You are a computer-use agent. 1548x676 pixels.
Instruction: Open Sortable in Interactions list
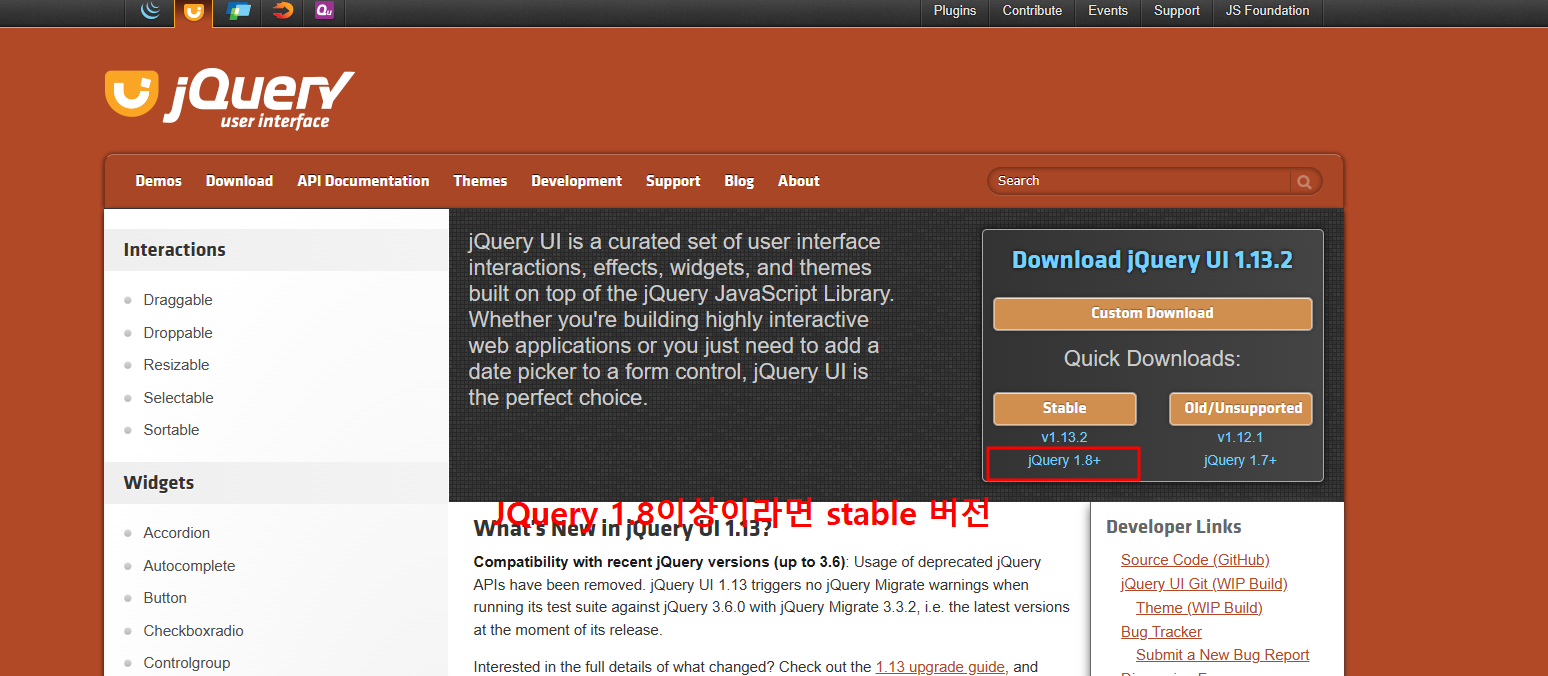point(171,430)
